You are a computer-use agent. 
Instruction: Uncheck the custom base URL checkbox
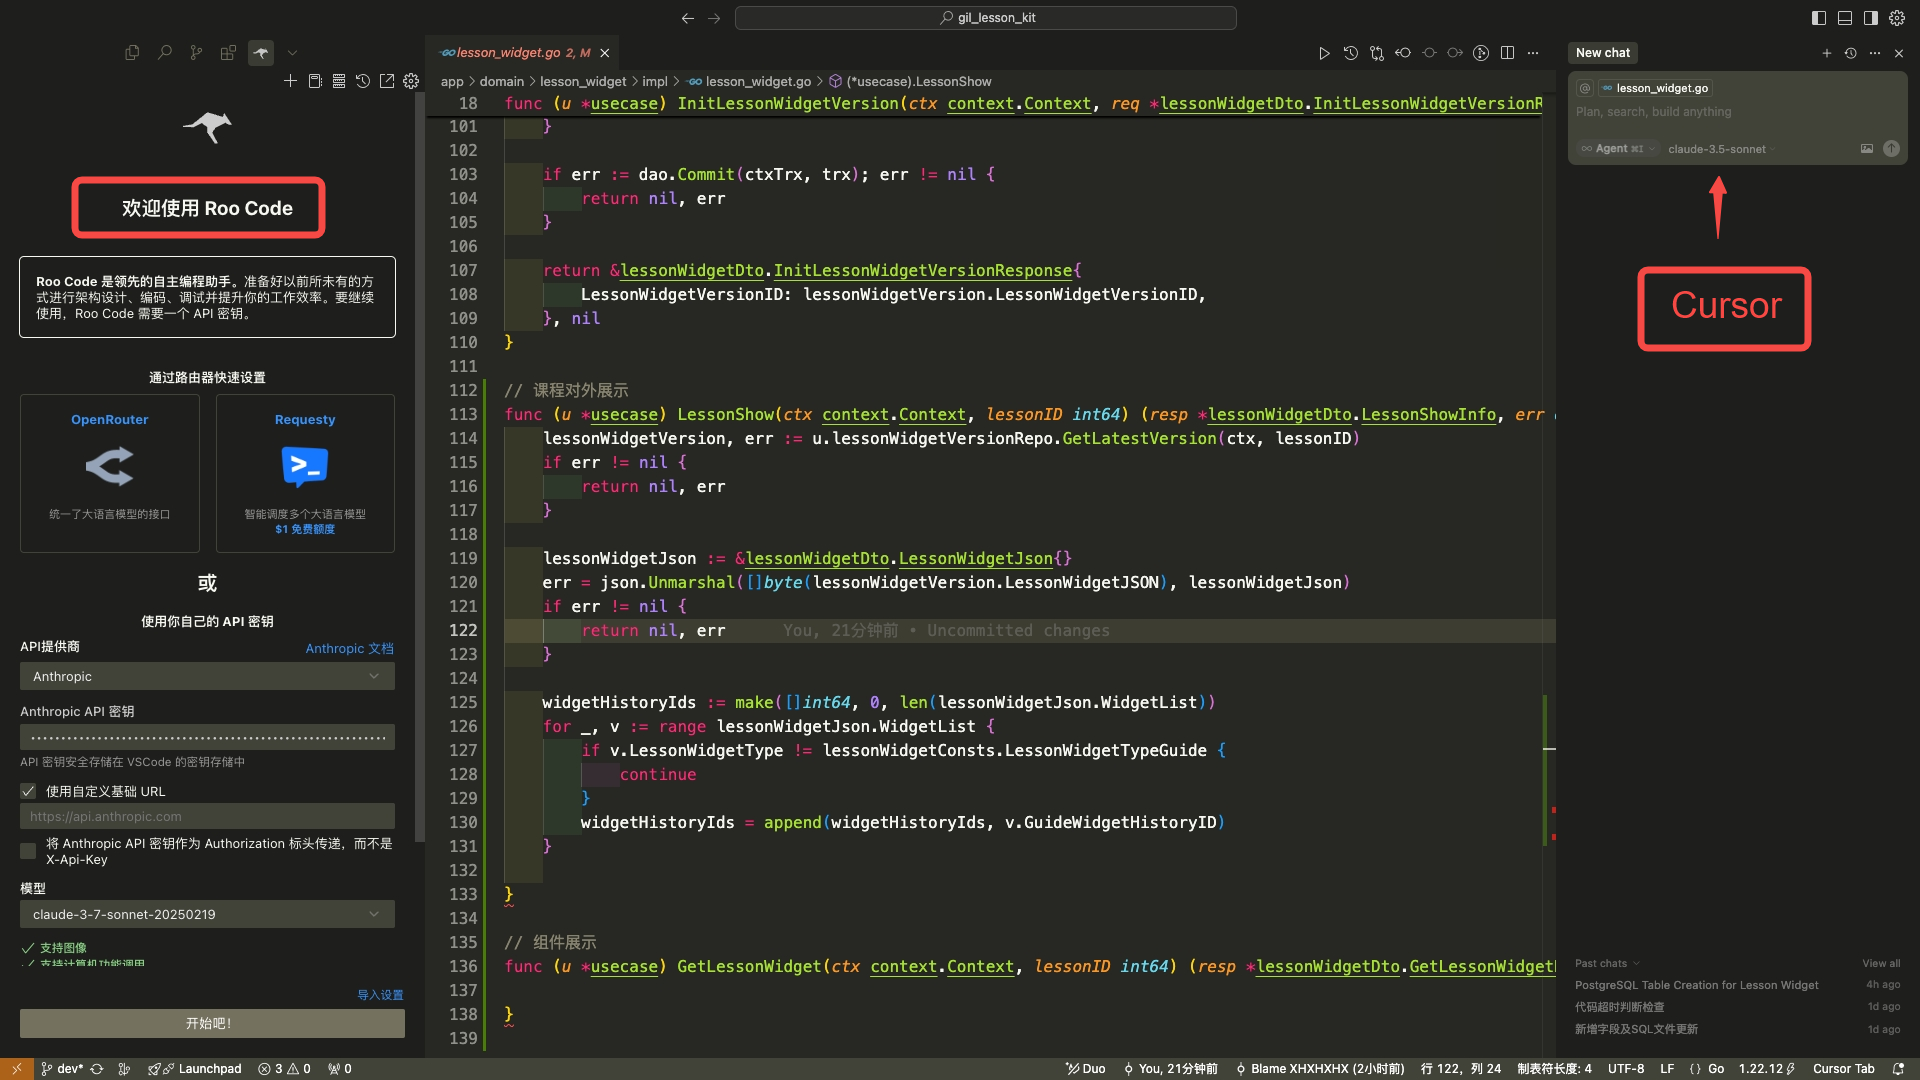pos(28,791)
